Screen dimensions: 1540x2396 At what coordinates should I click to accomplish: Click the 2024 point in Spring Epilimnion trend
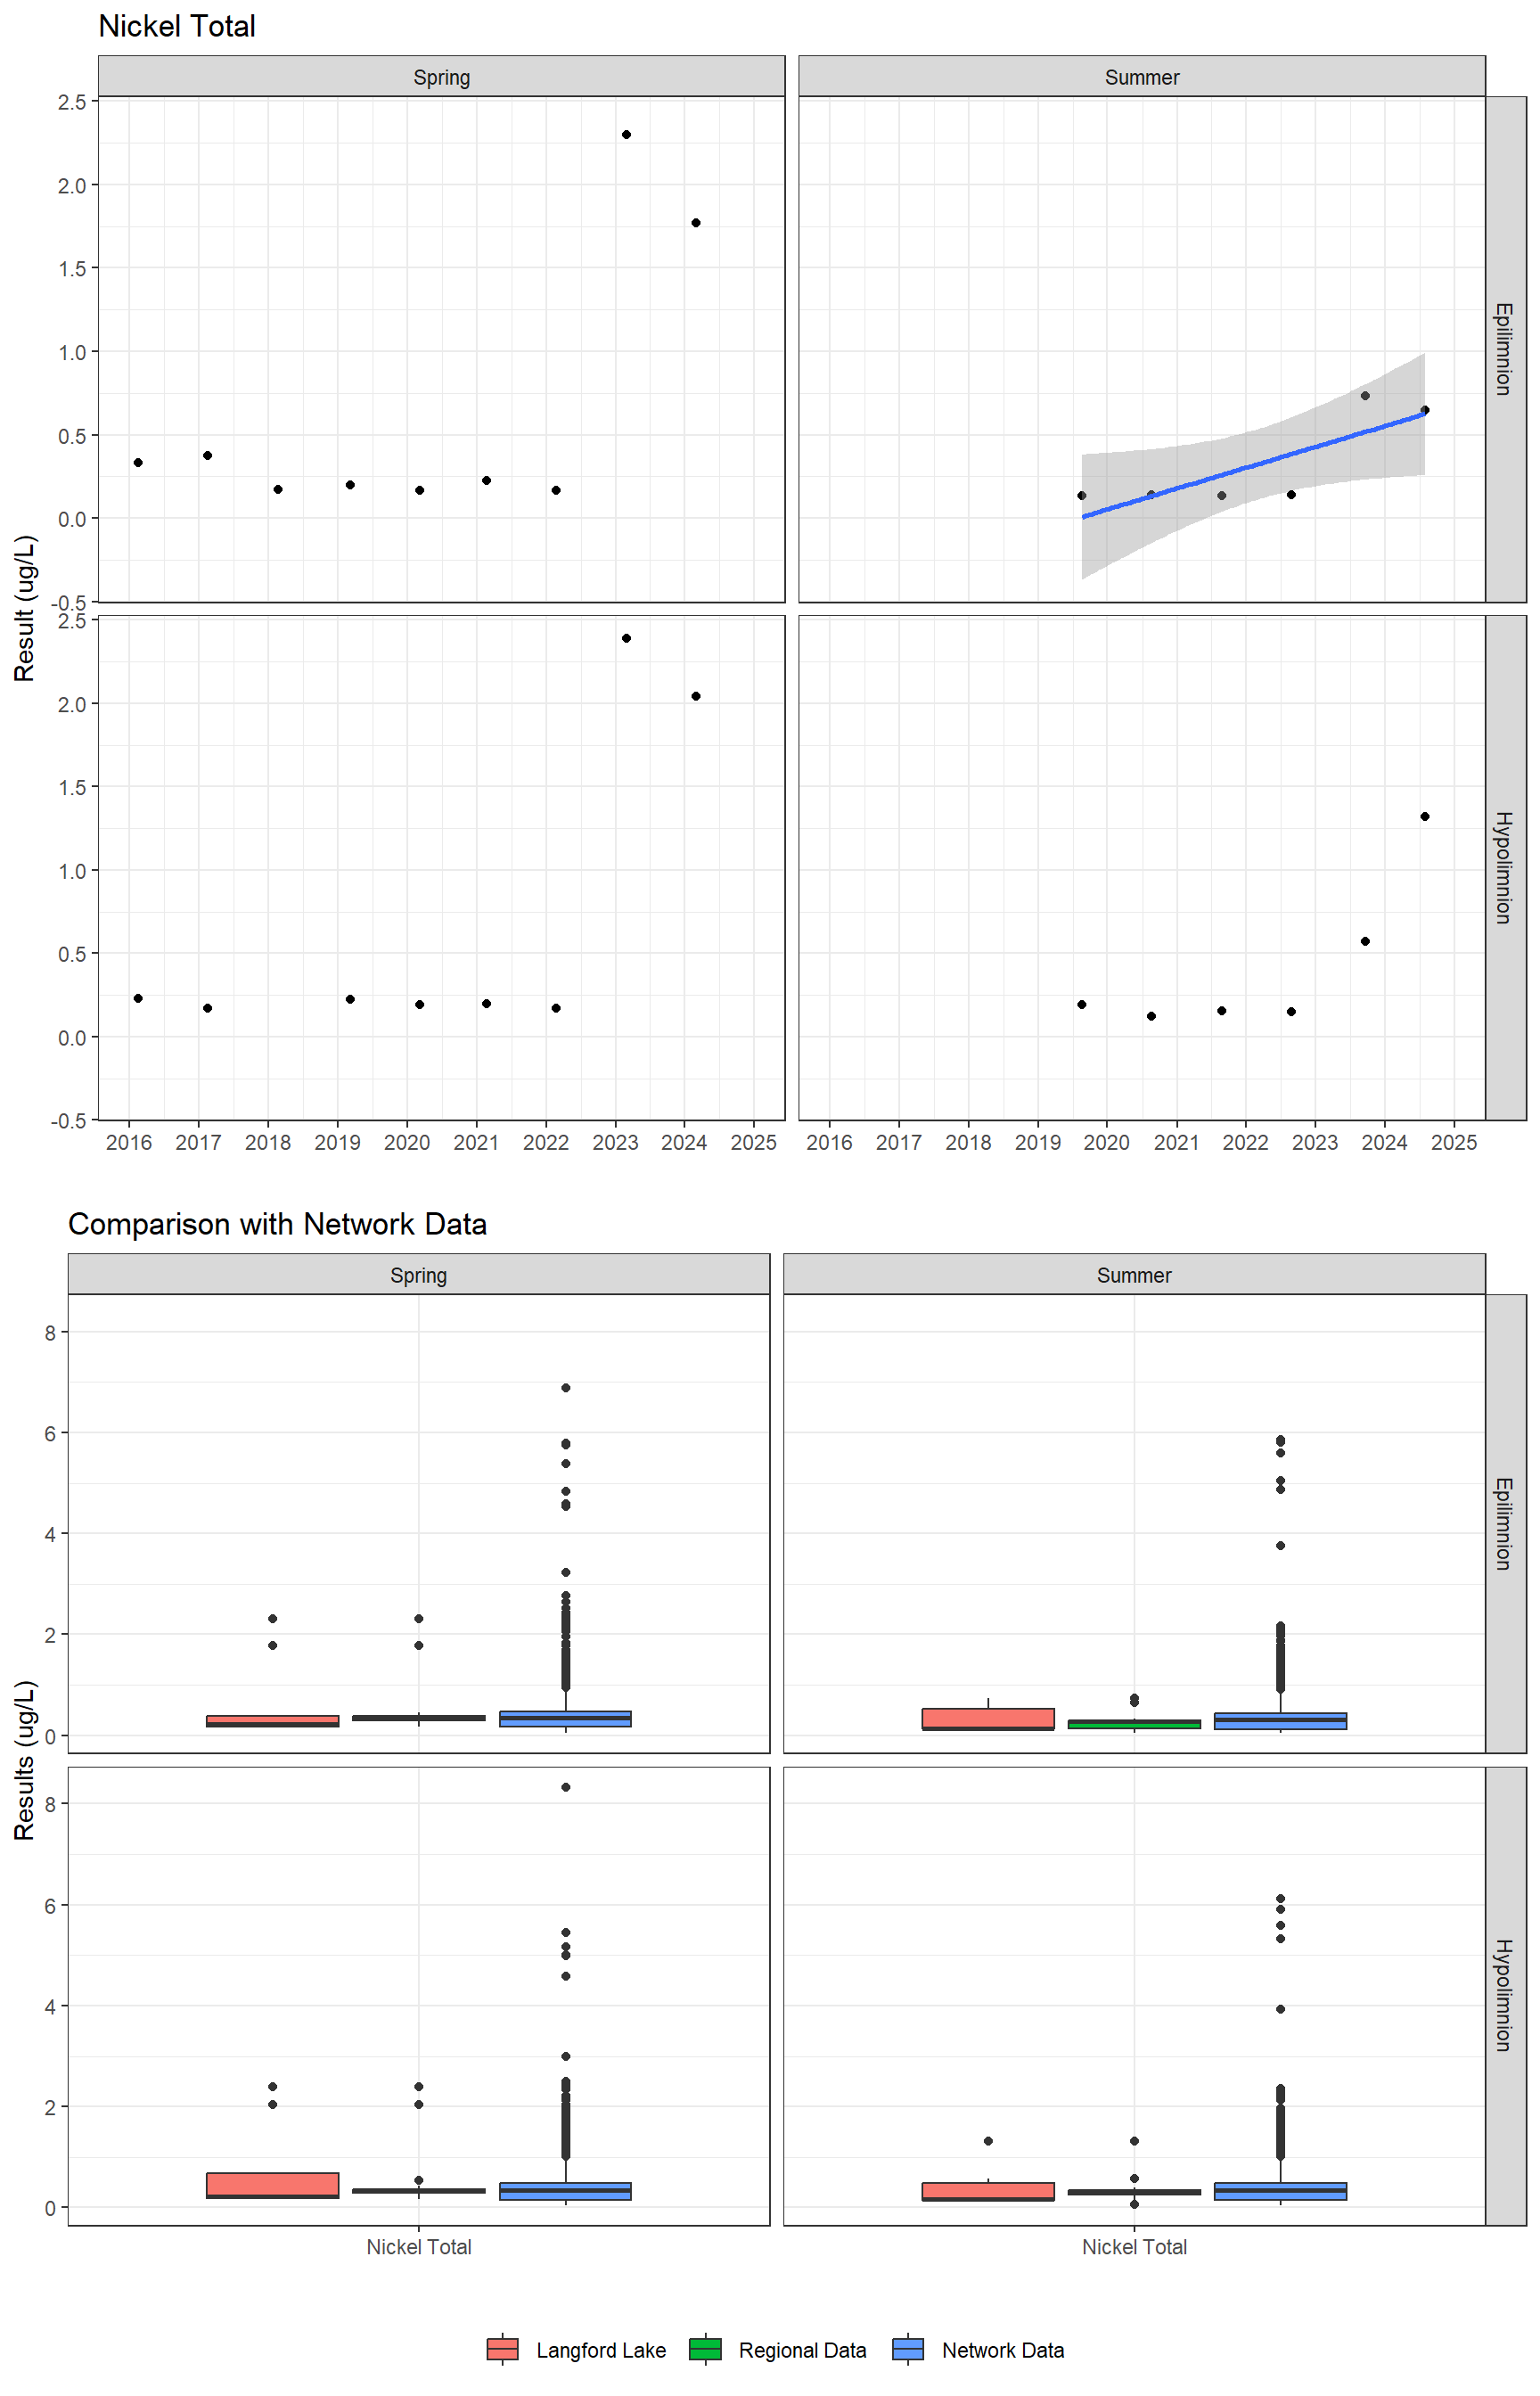coord(696,223)
